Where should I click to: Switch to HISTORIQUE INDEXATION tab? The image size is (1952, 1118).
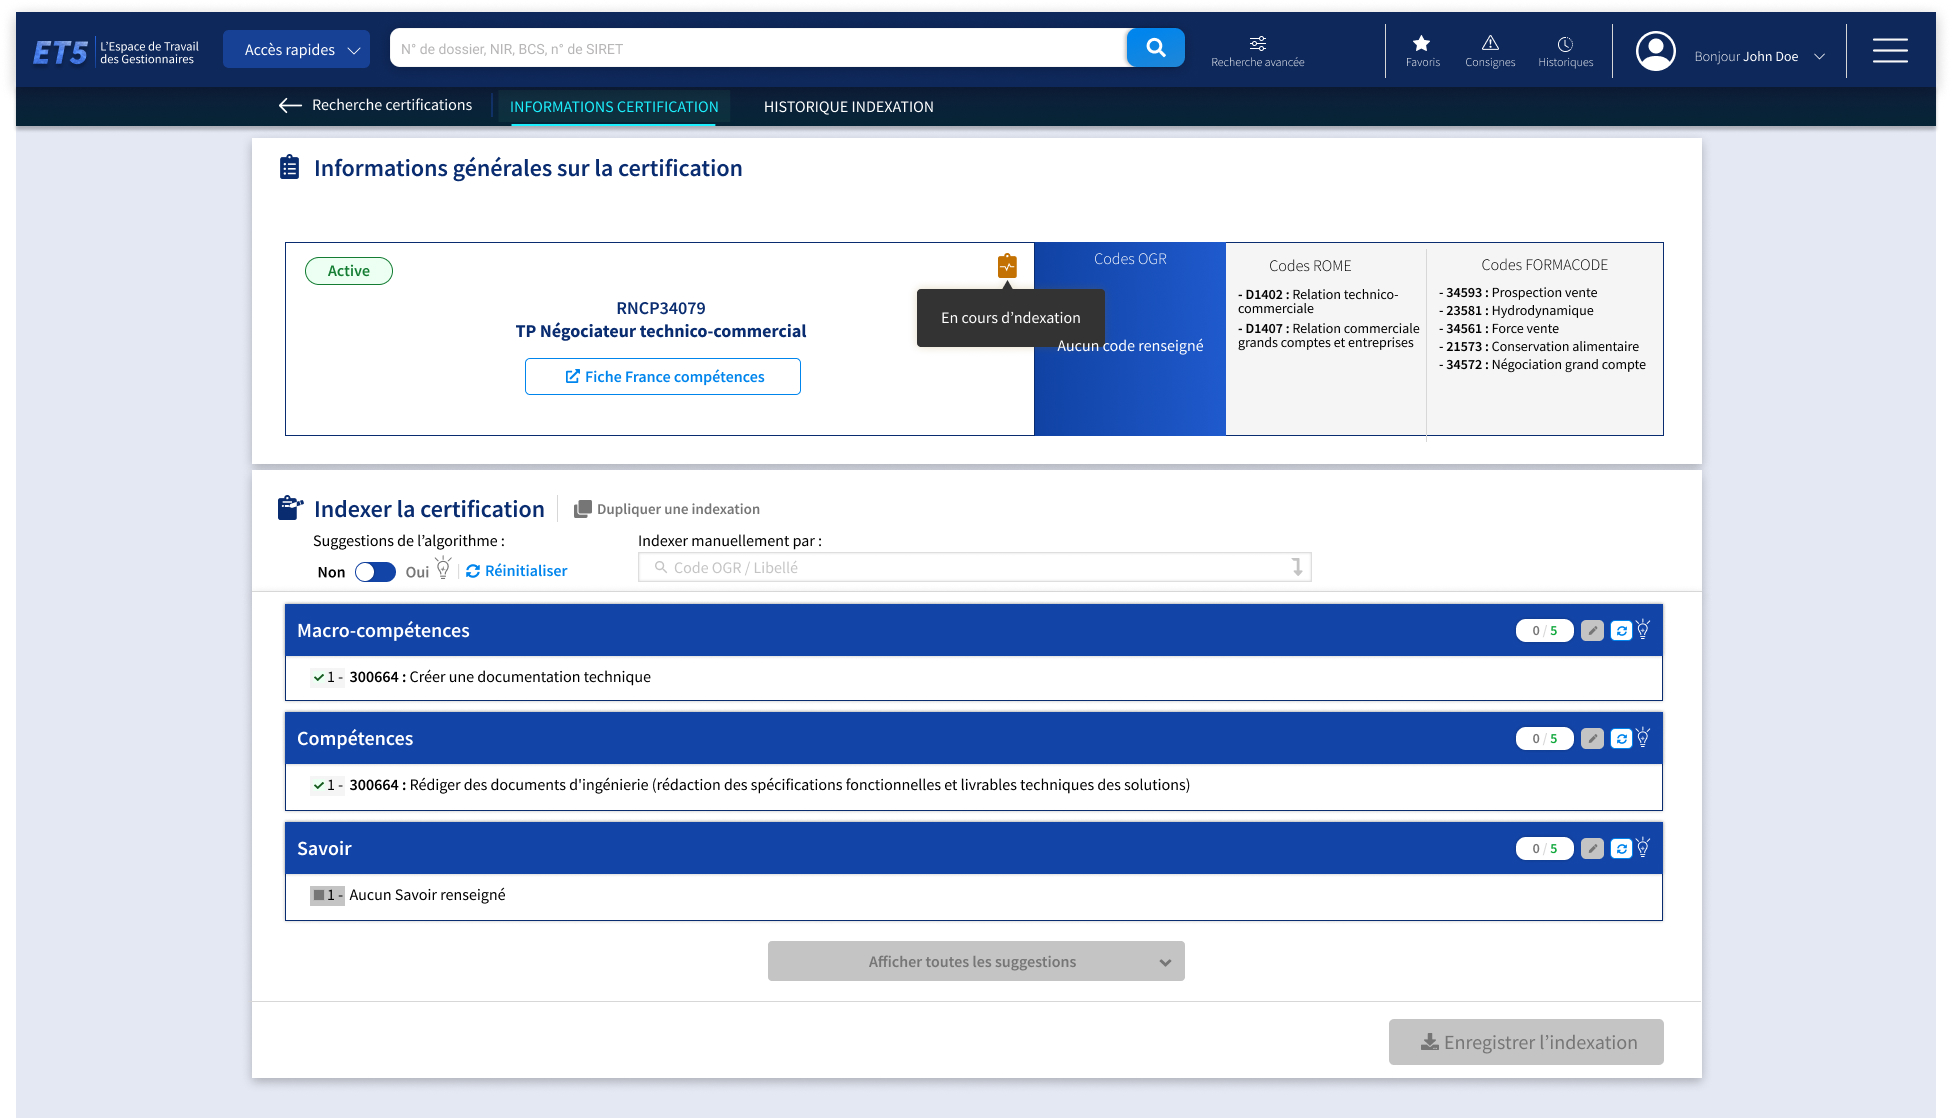coord(848,107)
